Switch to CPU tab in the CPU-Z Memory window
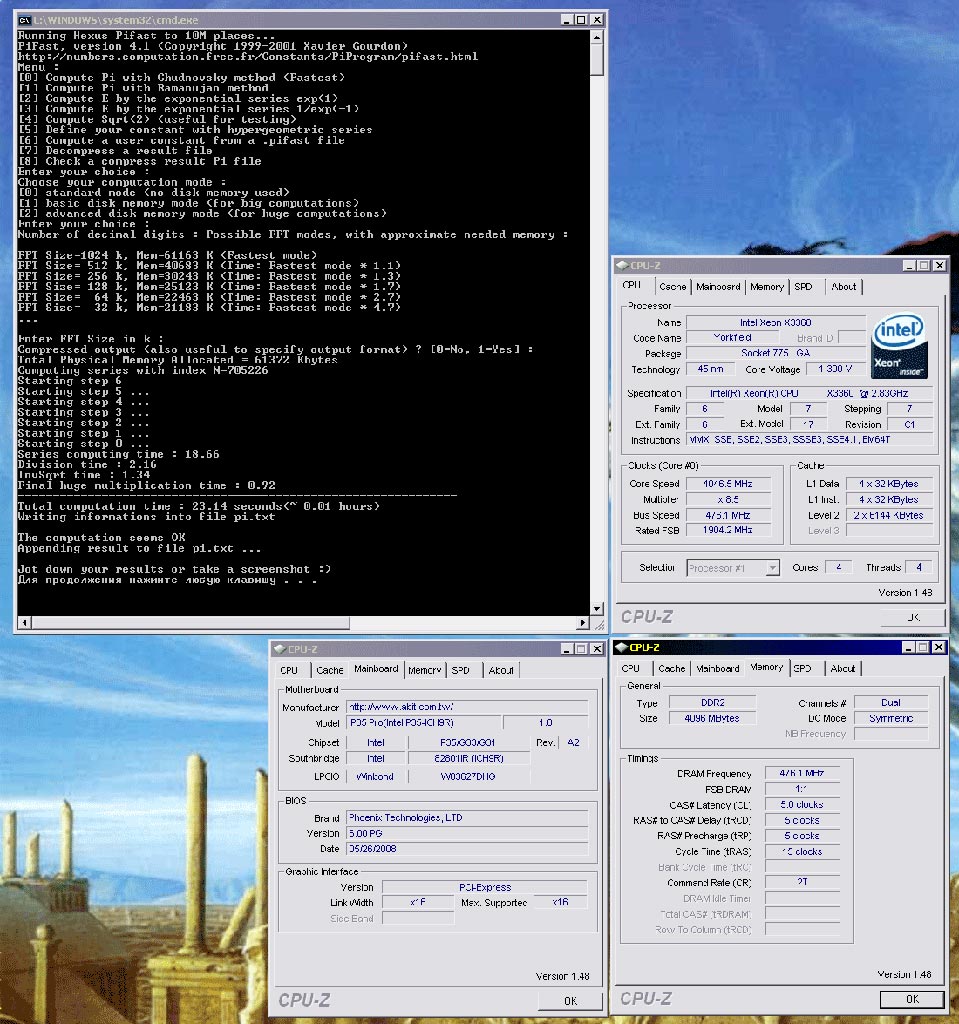Image resolution: width=959 pixels, height=1024 pixels. [x=630, y=669]
